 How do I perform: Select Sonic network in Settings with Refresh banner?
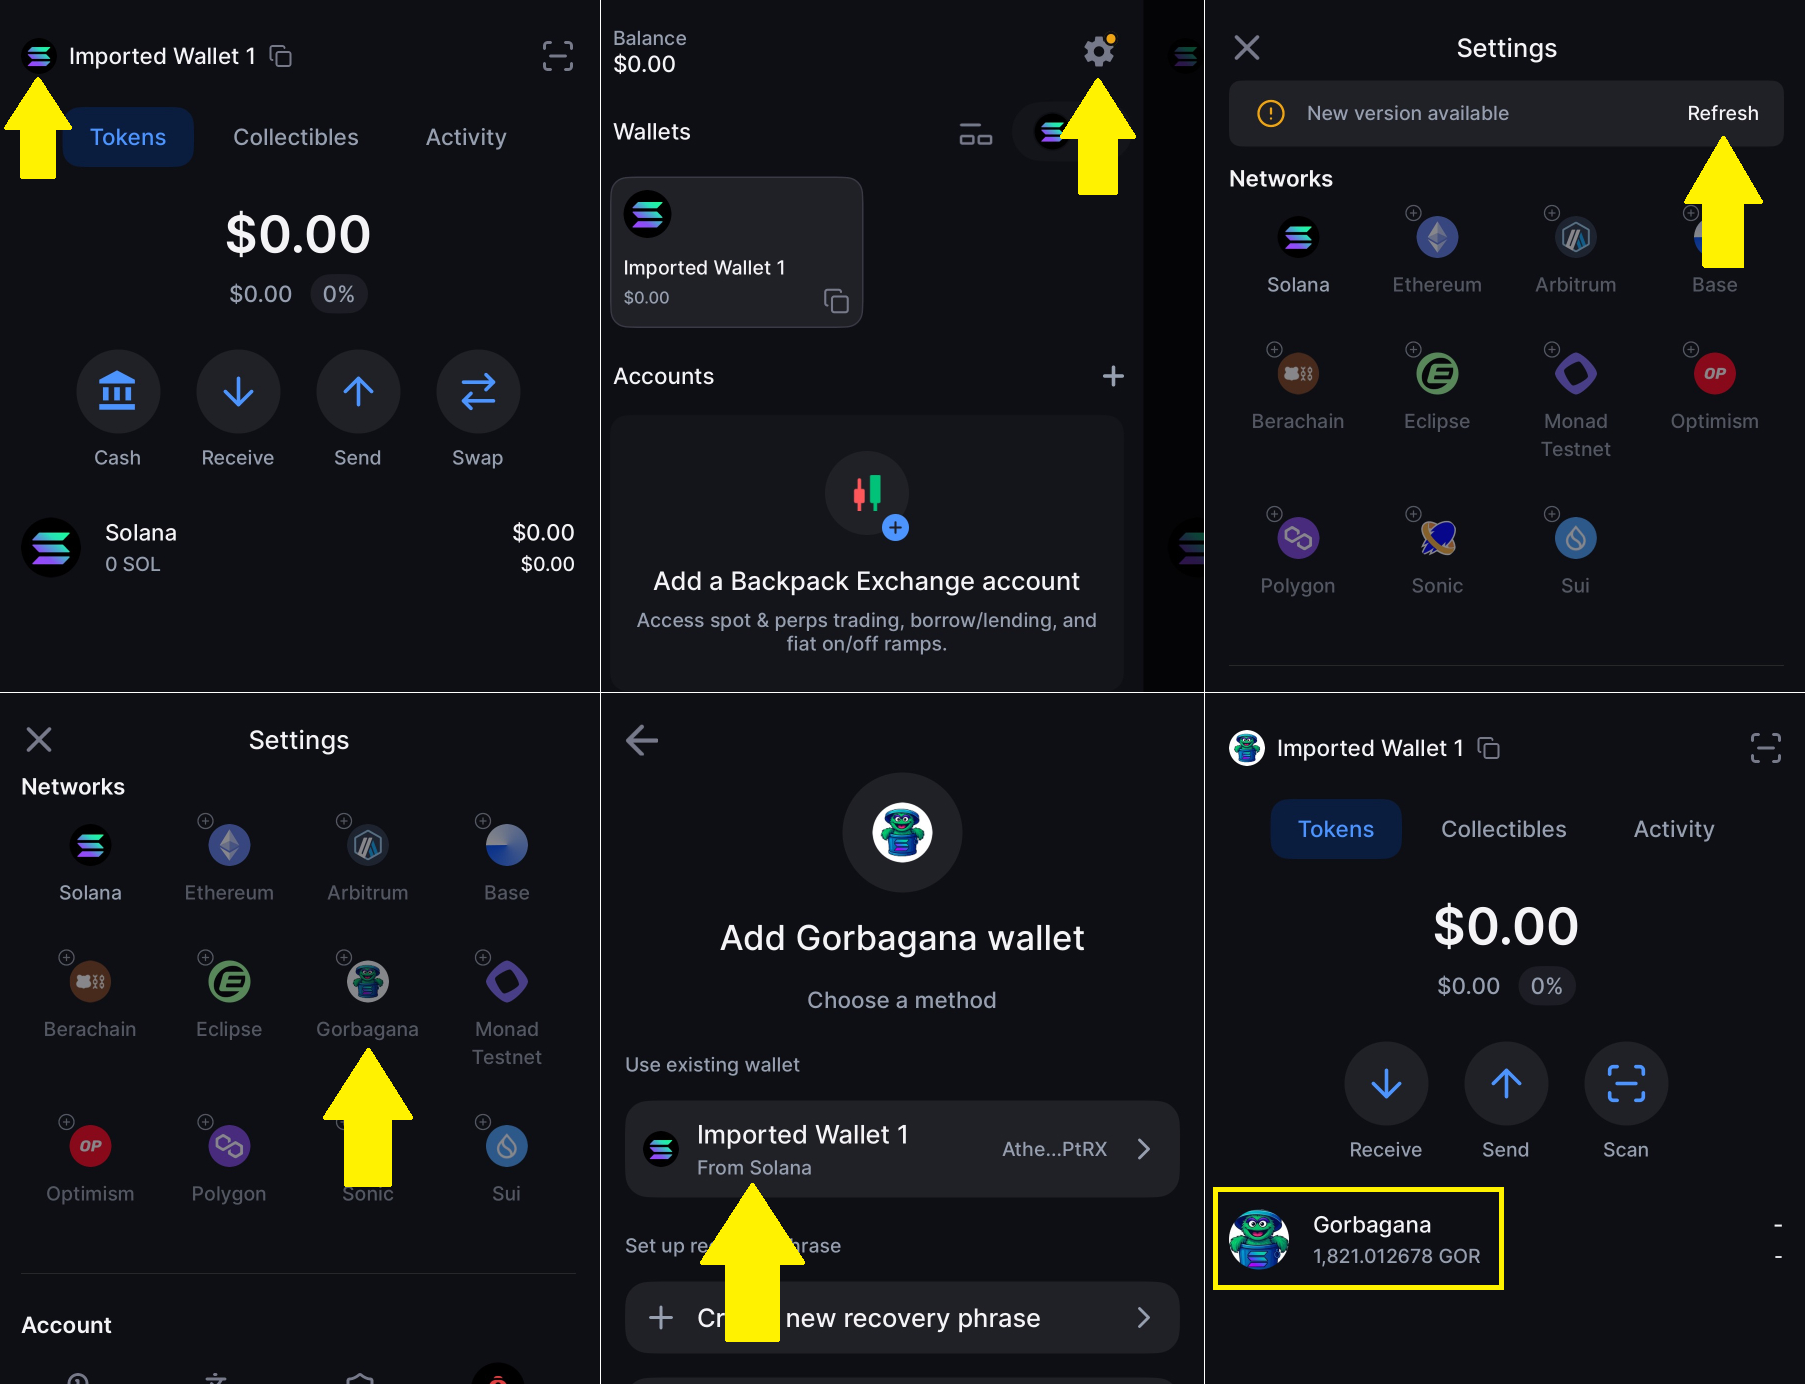click(1437, 538)
